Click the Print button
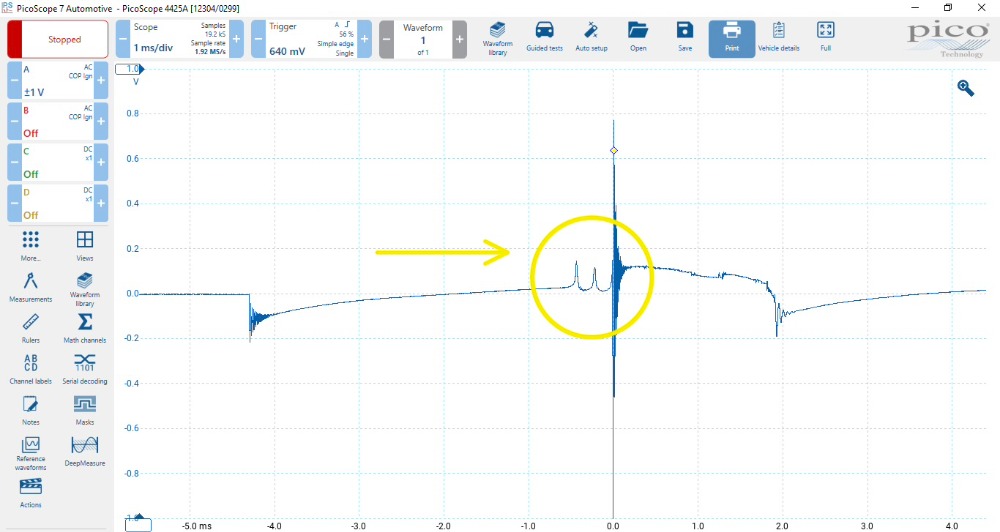The image size is (1000, 532). pos(732,37)
